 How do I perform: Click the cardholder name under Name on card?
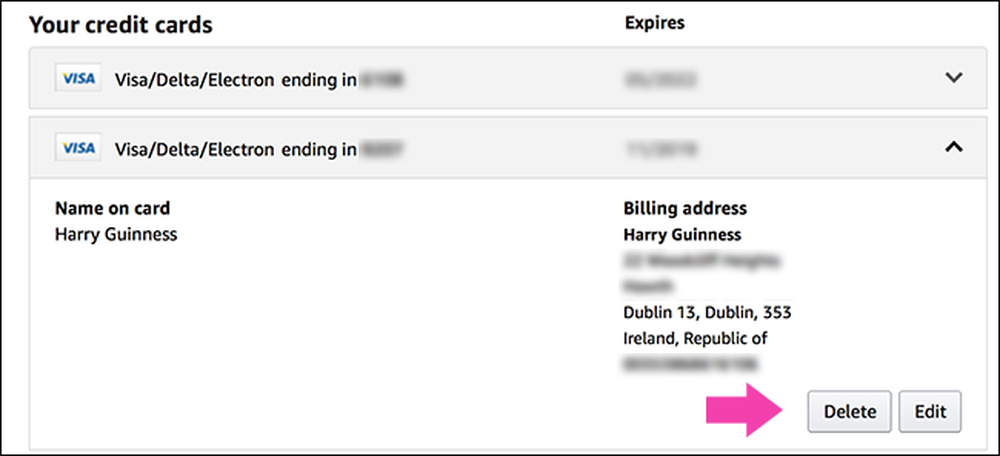[x=116, y=234]
